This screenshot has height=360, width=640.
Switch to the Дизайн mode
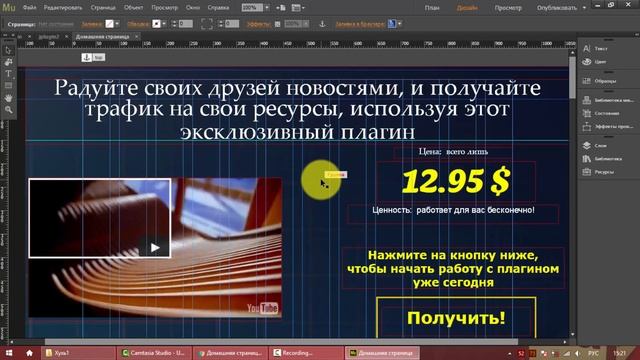pyautogui.click(x=467, y=8)
